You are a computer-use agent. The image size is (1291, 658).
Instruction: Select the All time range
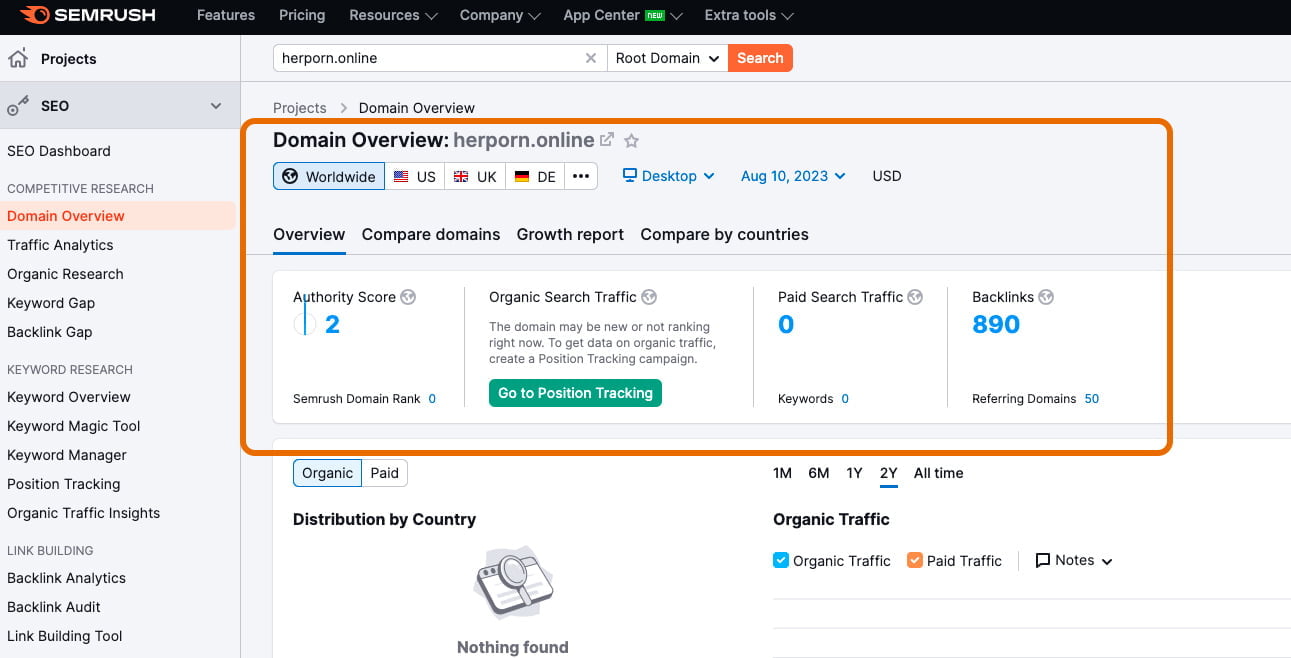939,473
